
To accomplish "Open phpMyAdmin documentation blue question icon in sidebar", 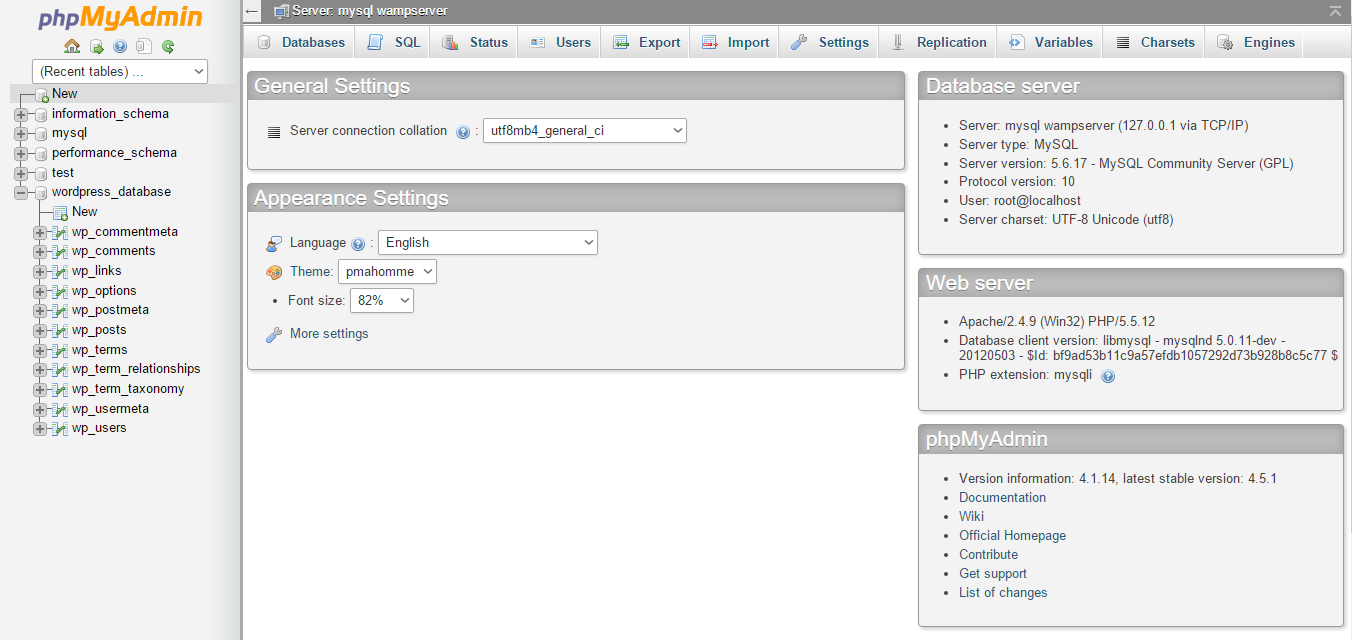I will coord(120,46).
